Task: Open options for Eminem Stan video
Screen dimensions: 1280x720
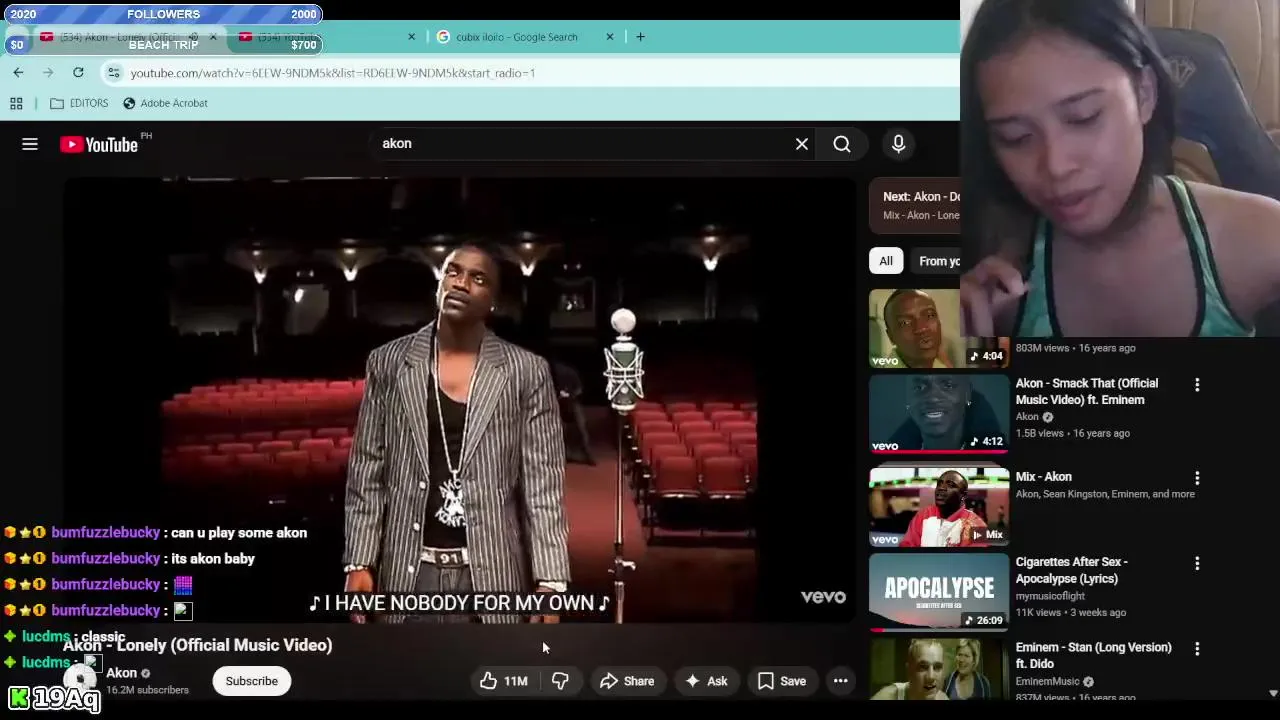Action: (1197, 649)
